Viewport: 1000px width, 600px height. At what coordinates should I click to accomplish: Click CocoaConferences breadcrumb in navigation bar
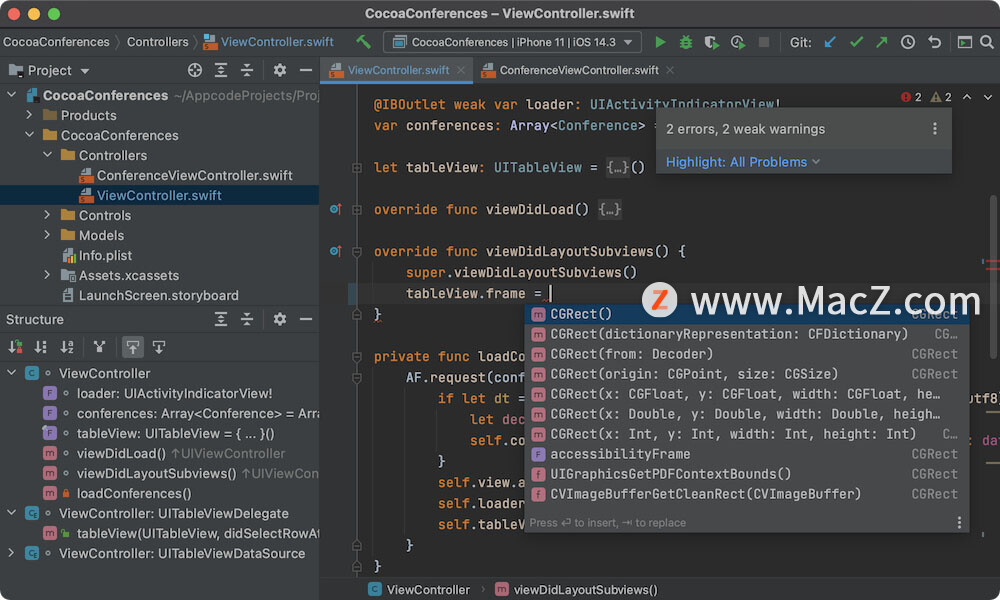click(x=56, y=42)
